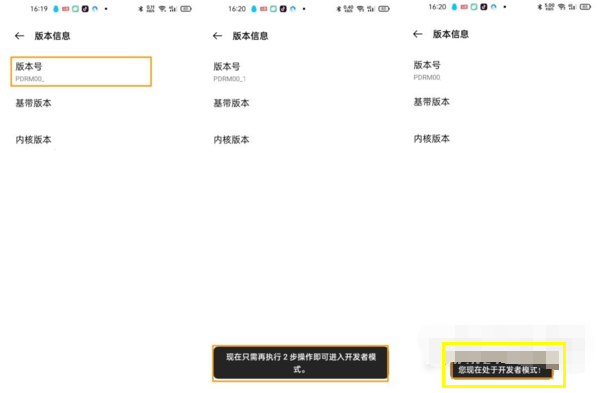This screenshot has width=604, height=393.
Task: Tap Wi-Fi icon in right status bar
Action: (562, 7)
